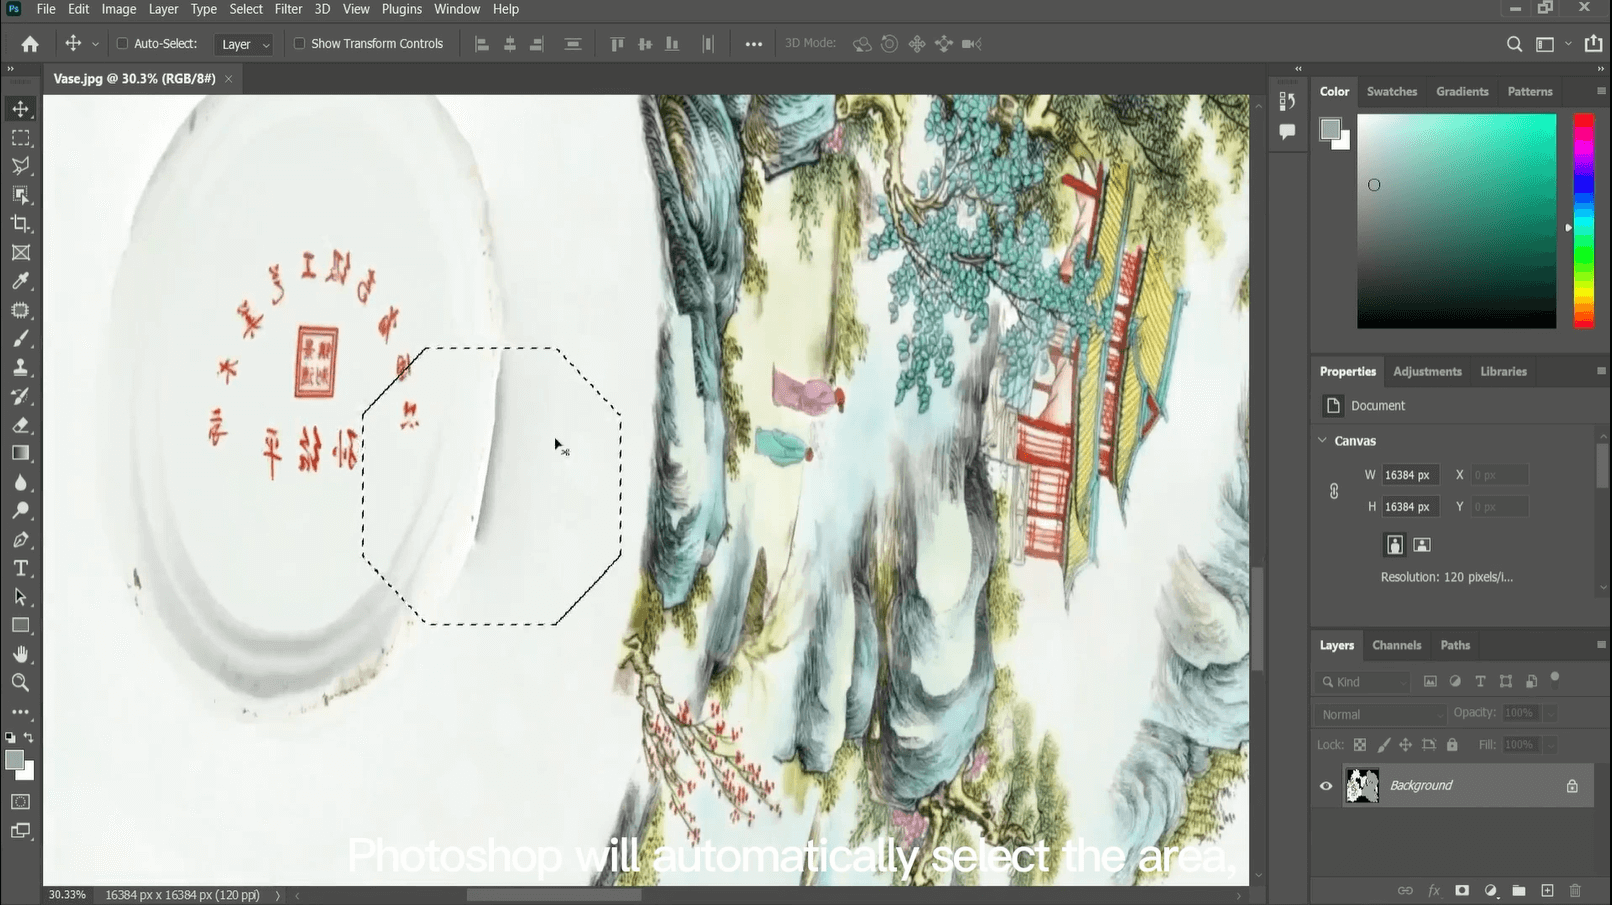This screenshot has width=1612, height=905.
Task: Open the Select menu
Action: 246,9
